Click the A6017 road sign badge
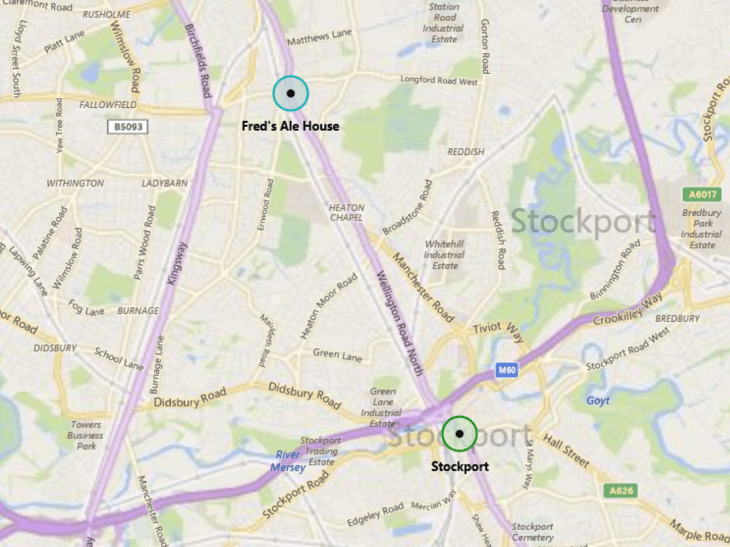 [702, 194]
